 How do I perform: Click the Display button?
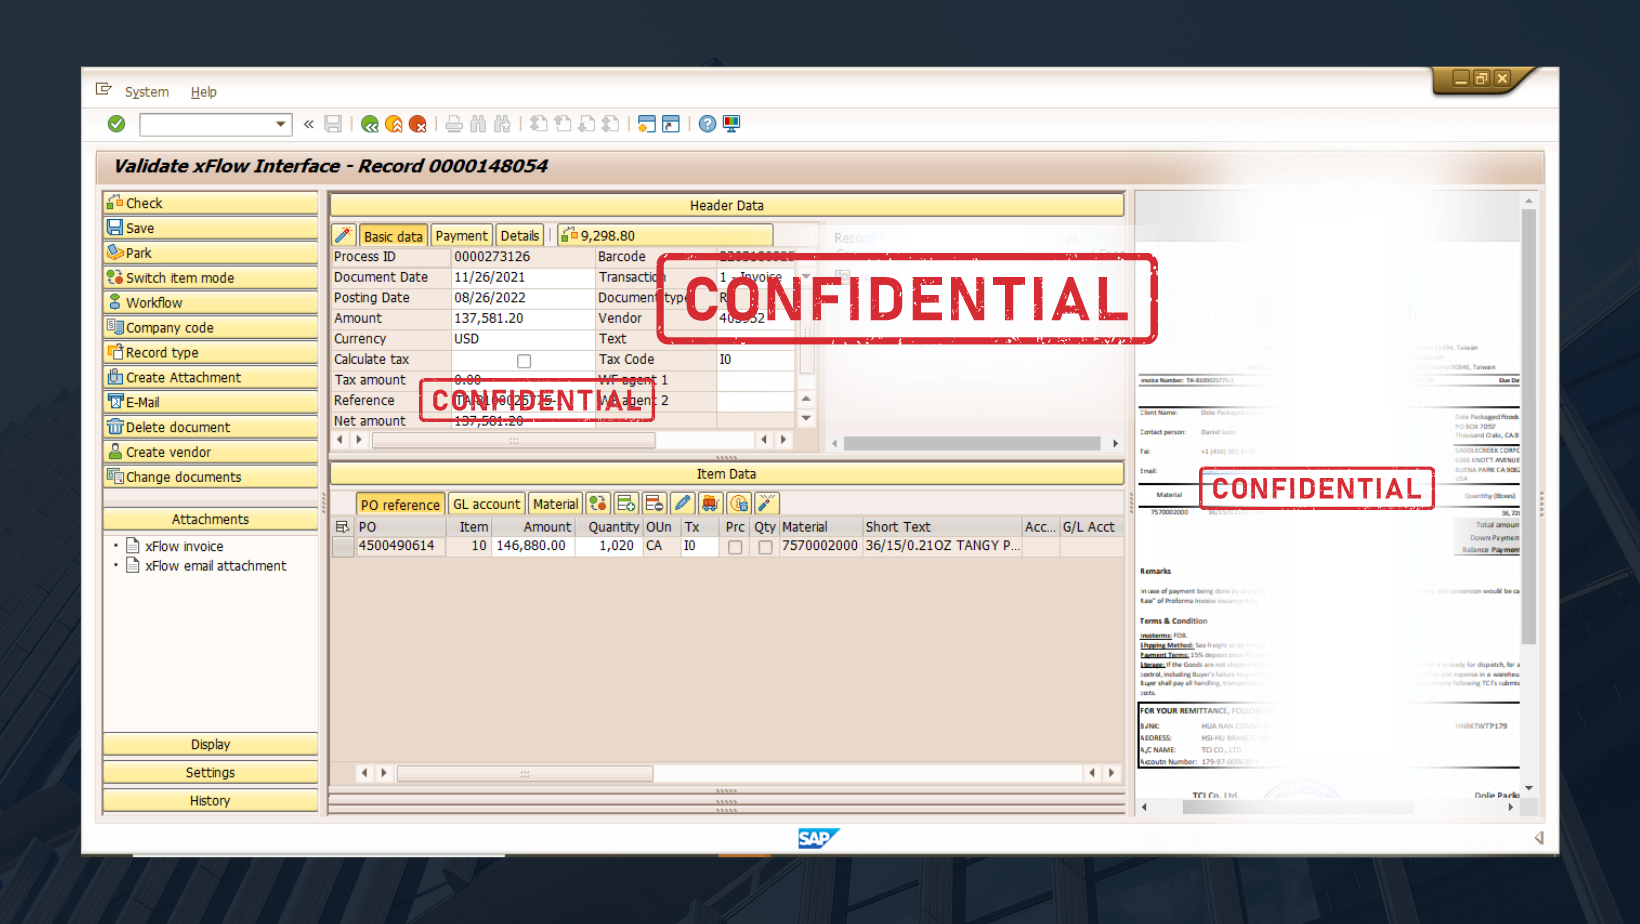tap(210, 744)
